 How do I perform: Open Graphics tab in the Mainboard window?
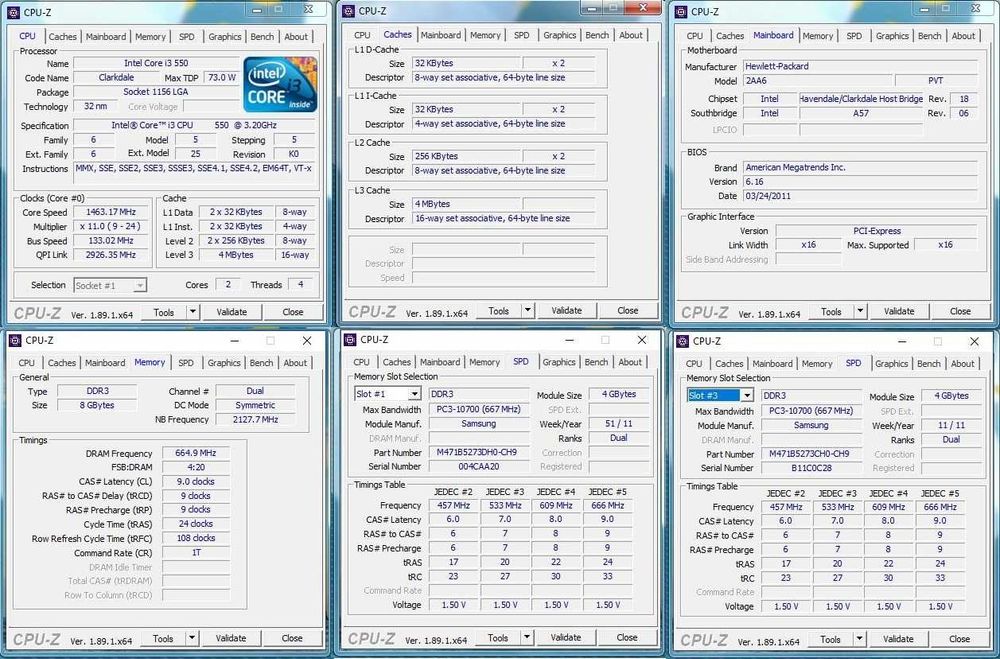(x=892, y=36)
